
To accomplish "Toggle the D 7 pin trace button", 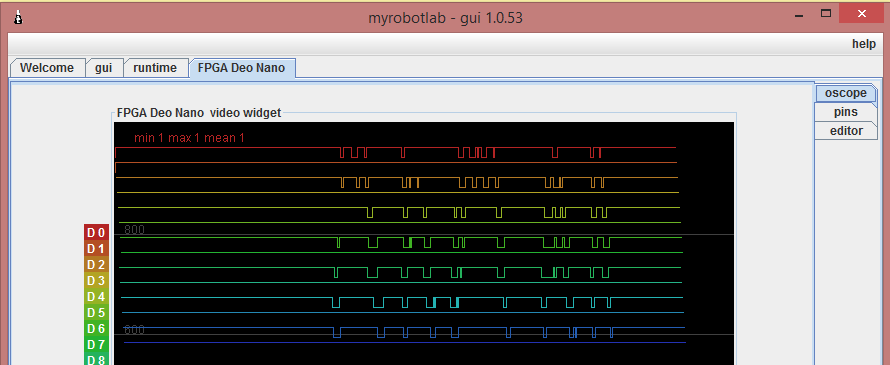I will point(96,345).
